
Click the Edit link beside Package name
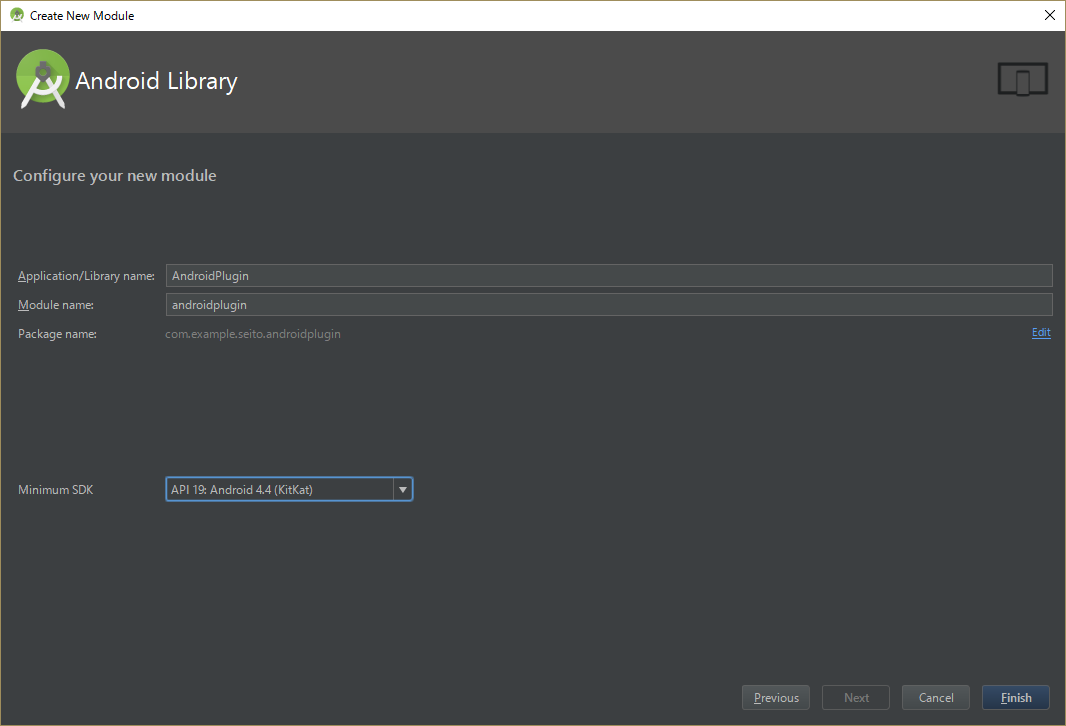1041,332
